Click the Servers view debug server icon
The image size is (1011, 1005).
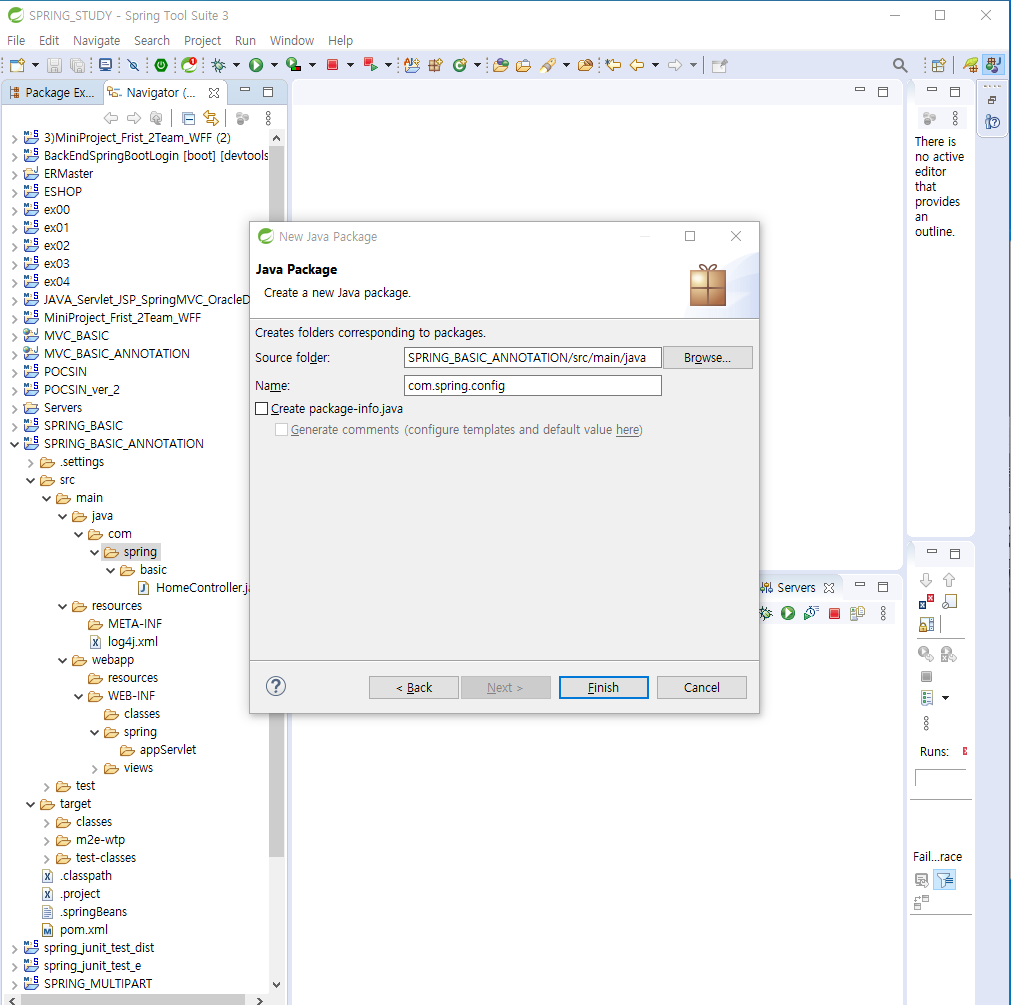point(766,612)
